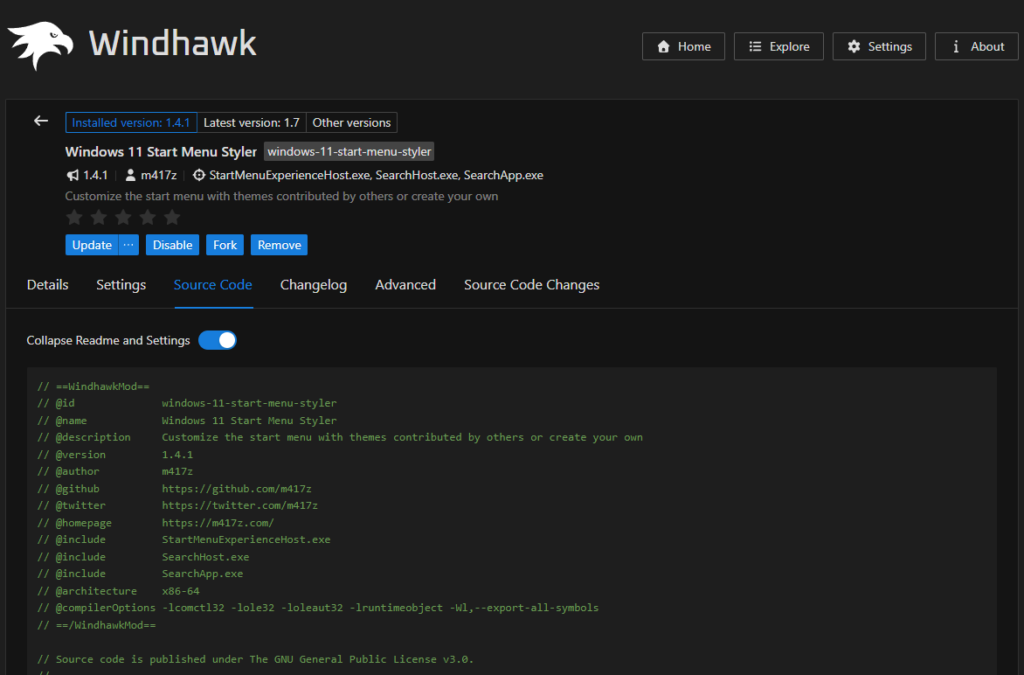
Task: Click the back arrow icon
Action: pos(41,121)
